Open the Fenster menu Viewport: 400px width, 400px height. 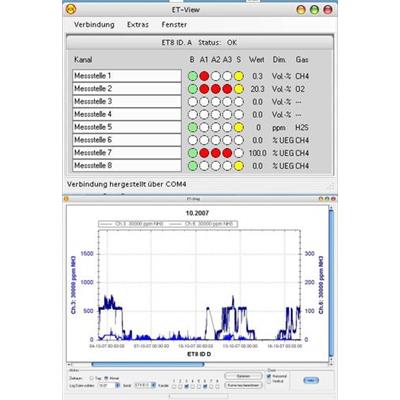(174, 25)
